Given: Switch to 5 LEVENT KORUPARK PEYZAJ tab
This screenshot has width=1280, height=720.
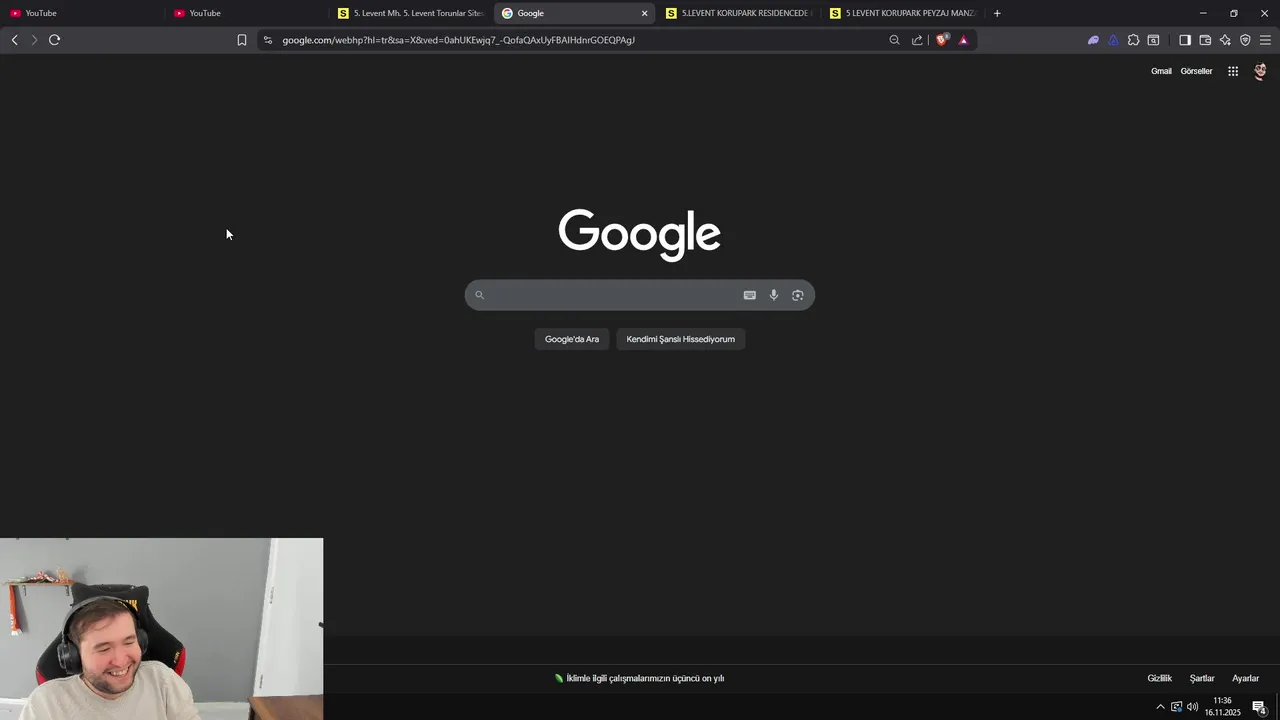Looking at the screenshot, I should (903, 13).
